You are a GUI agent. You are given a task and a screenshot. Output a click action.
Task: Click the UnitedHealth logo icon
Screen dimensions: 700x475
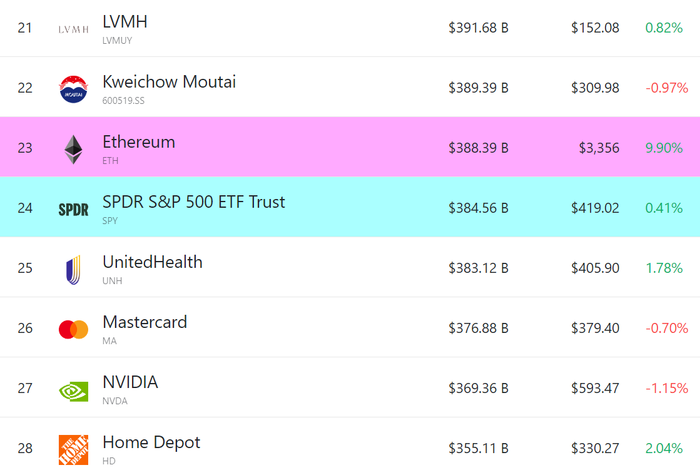[x=73, y=270]
